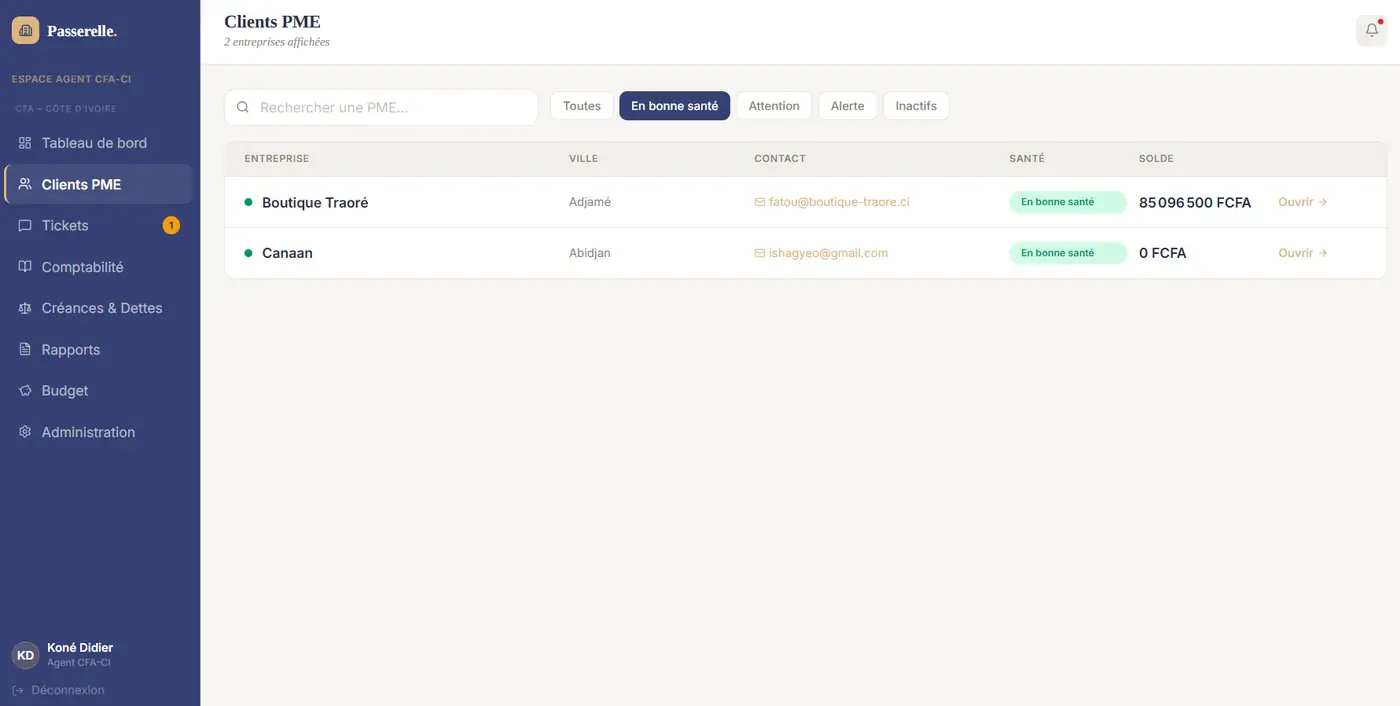Log out via Déconnexion

58,690
